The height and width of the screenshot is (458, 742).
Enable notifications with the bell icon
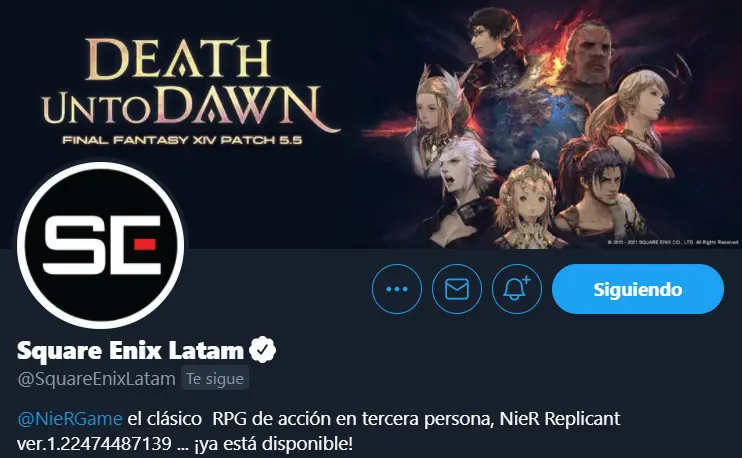(x=517, y=289)
